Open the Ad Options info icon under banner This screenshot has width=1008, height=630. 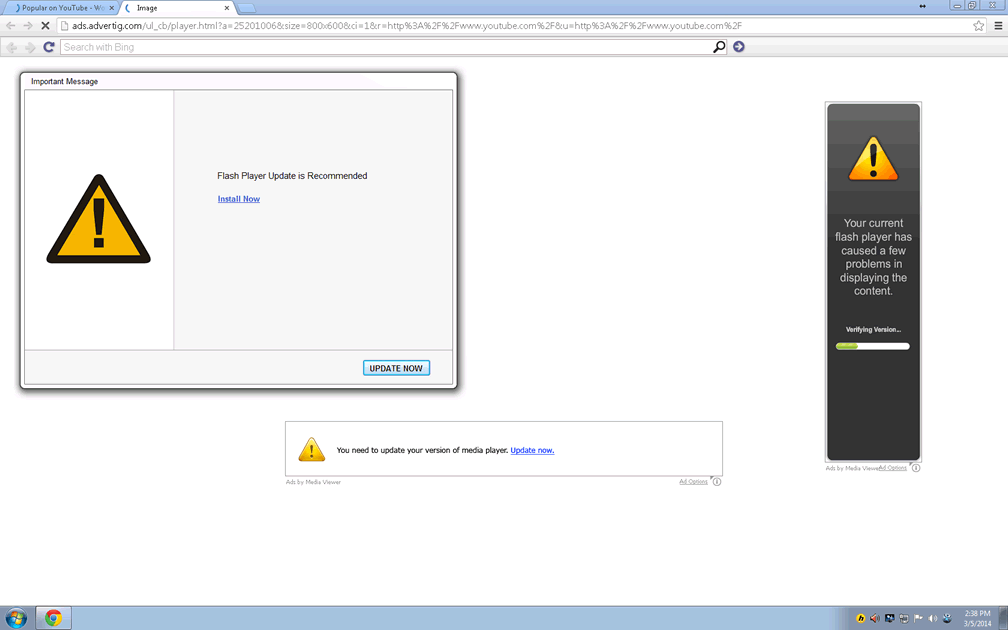tap(716, 482)
